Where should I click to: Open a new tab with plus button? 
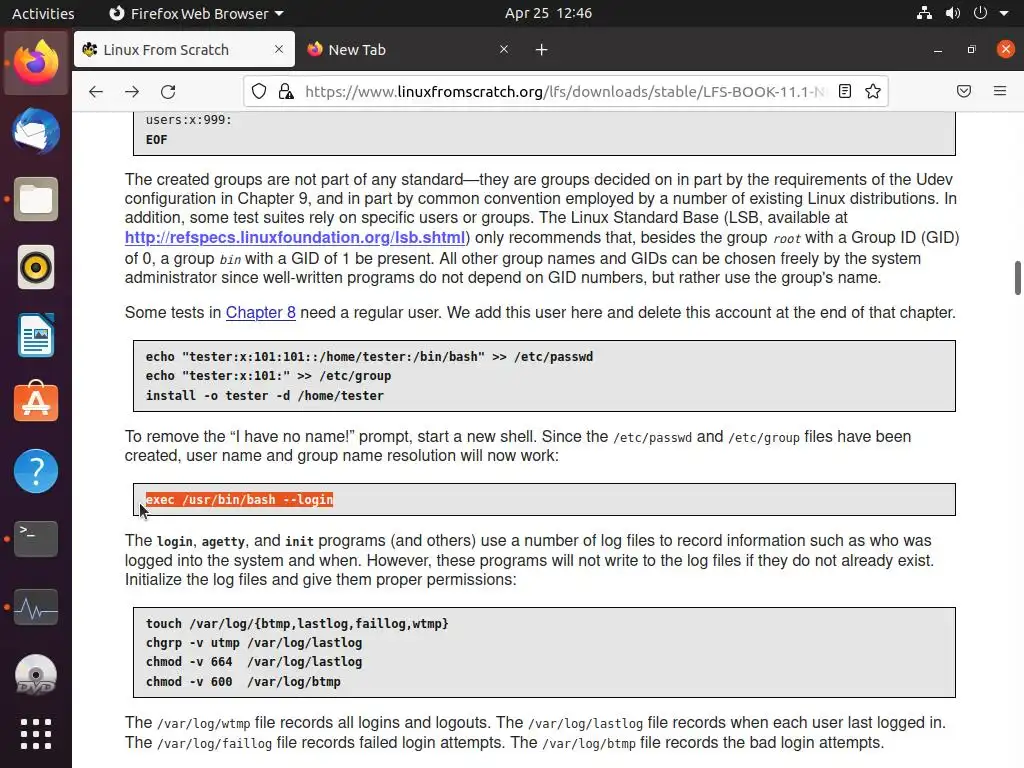coord(541,50)
